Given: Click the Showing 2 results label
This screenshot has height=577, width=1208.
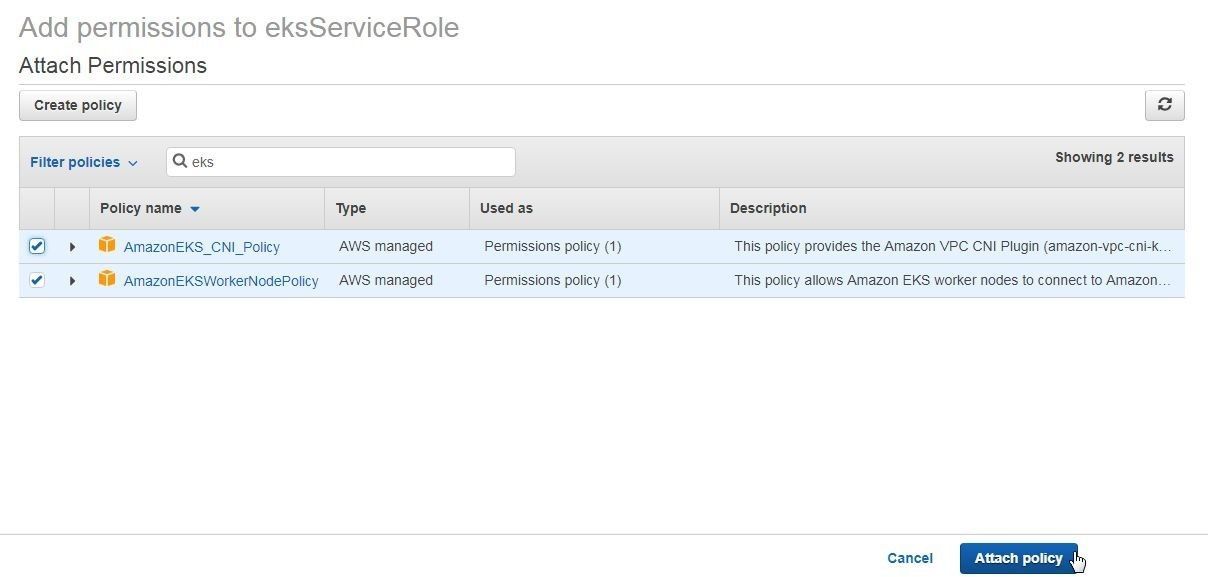Looking at the screenshot, I should tap(1114, 157).
